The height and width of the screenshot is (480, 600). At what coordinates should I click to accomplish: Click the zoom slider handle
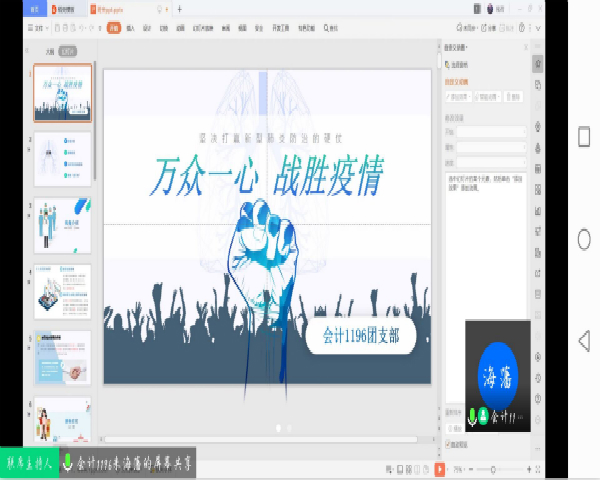click(x=493, y=469)
